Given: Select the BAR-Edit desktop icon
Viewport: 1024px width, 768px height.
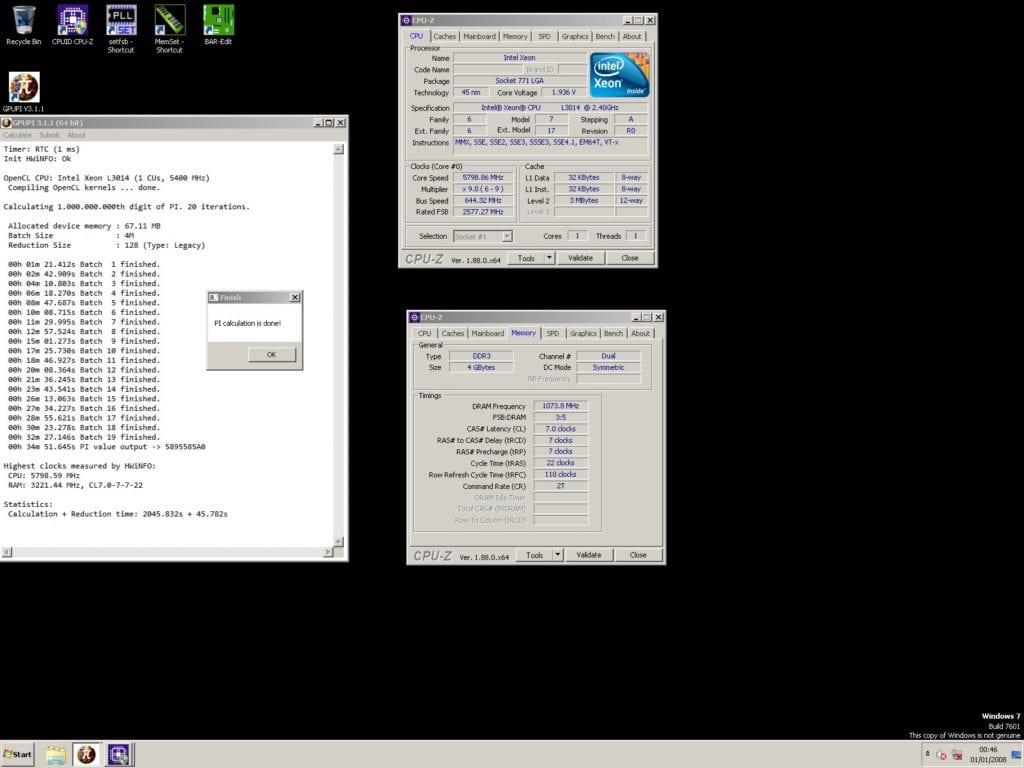Looking at the screenshot, I should tap(218, 25).
